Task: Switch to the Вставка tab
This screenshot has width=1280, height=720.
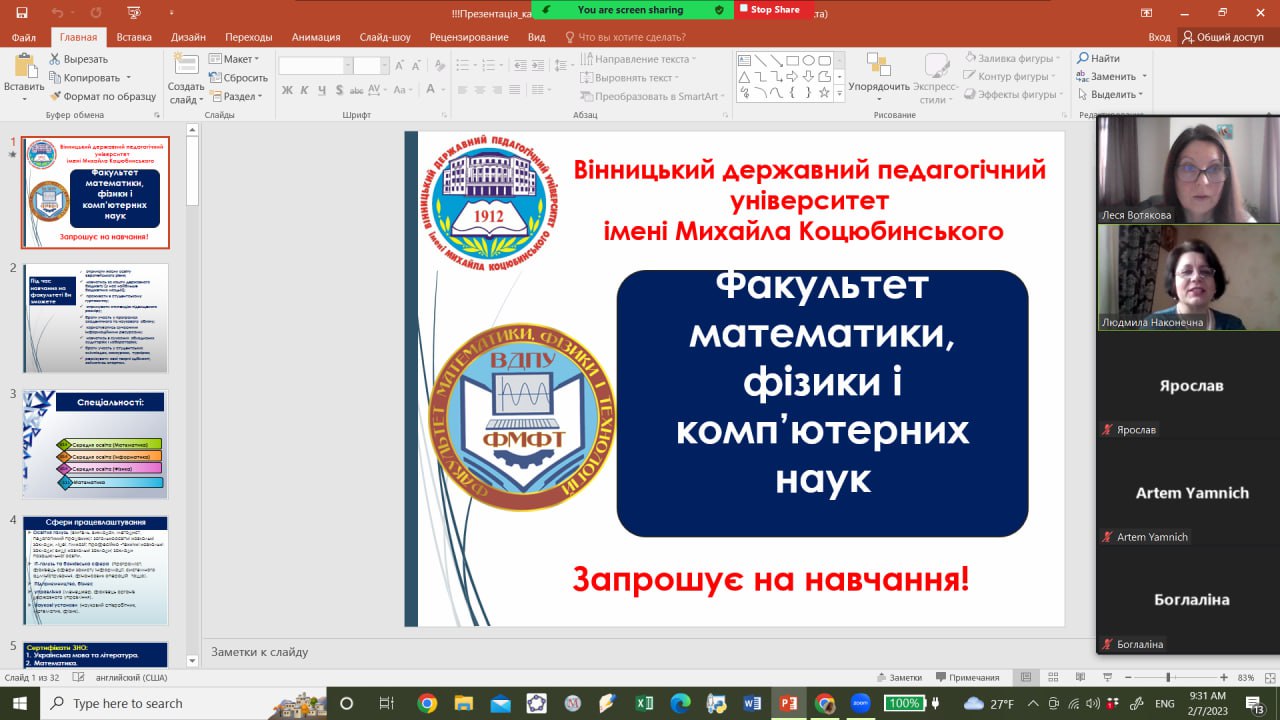Action: click(x=134, y=37)
